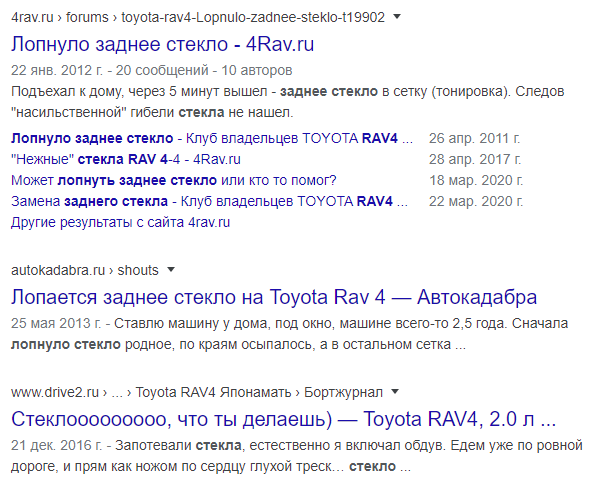Image resolution: width=606 pixels, height=488 pixels.
Task: Open 'Лопается заднее стекло на Toyota Rav 4 — Автокадабра'
Action: coord(274,297)
